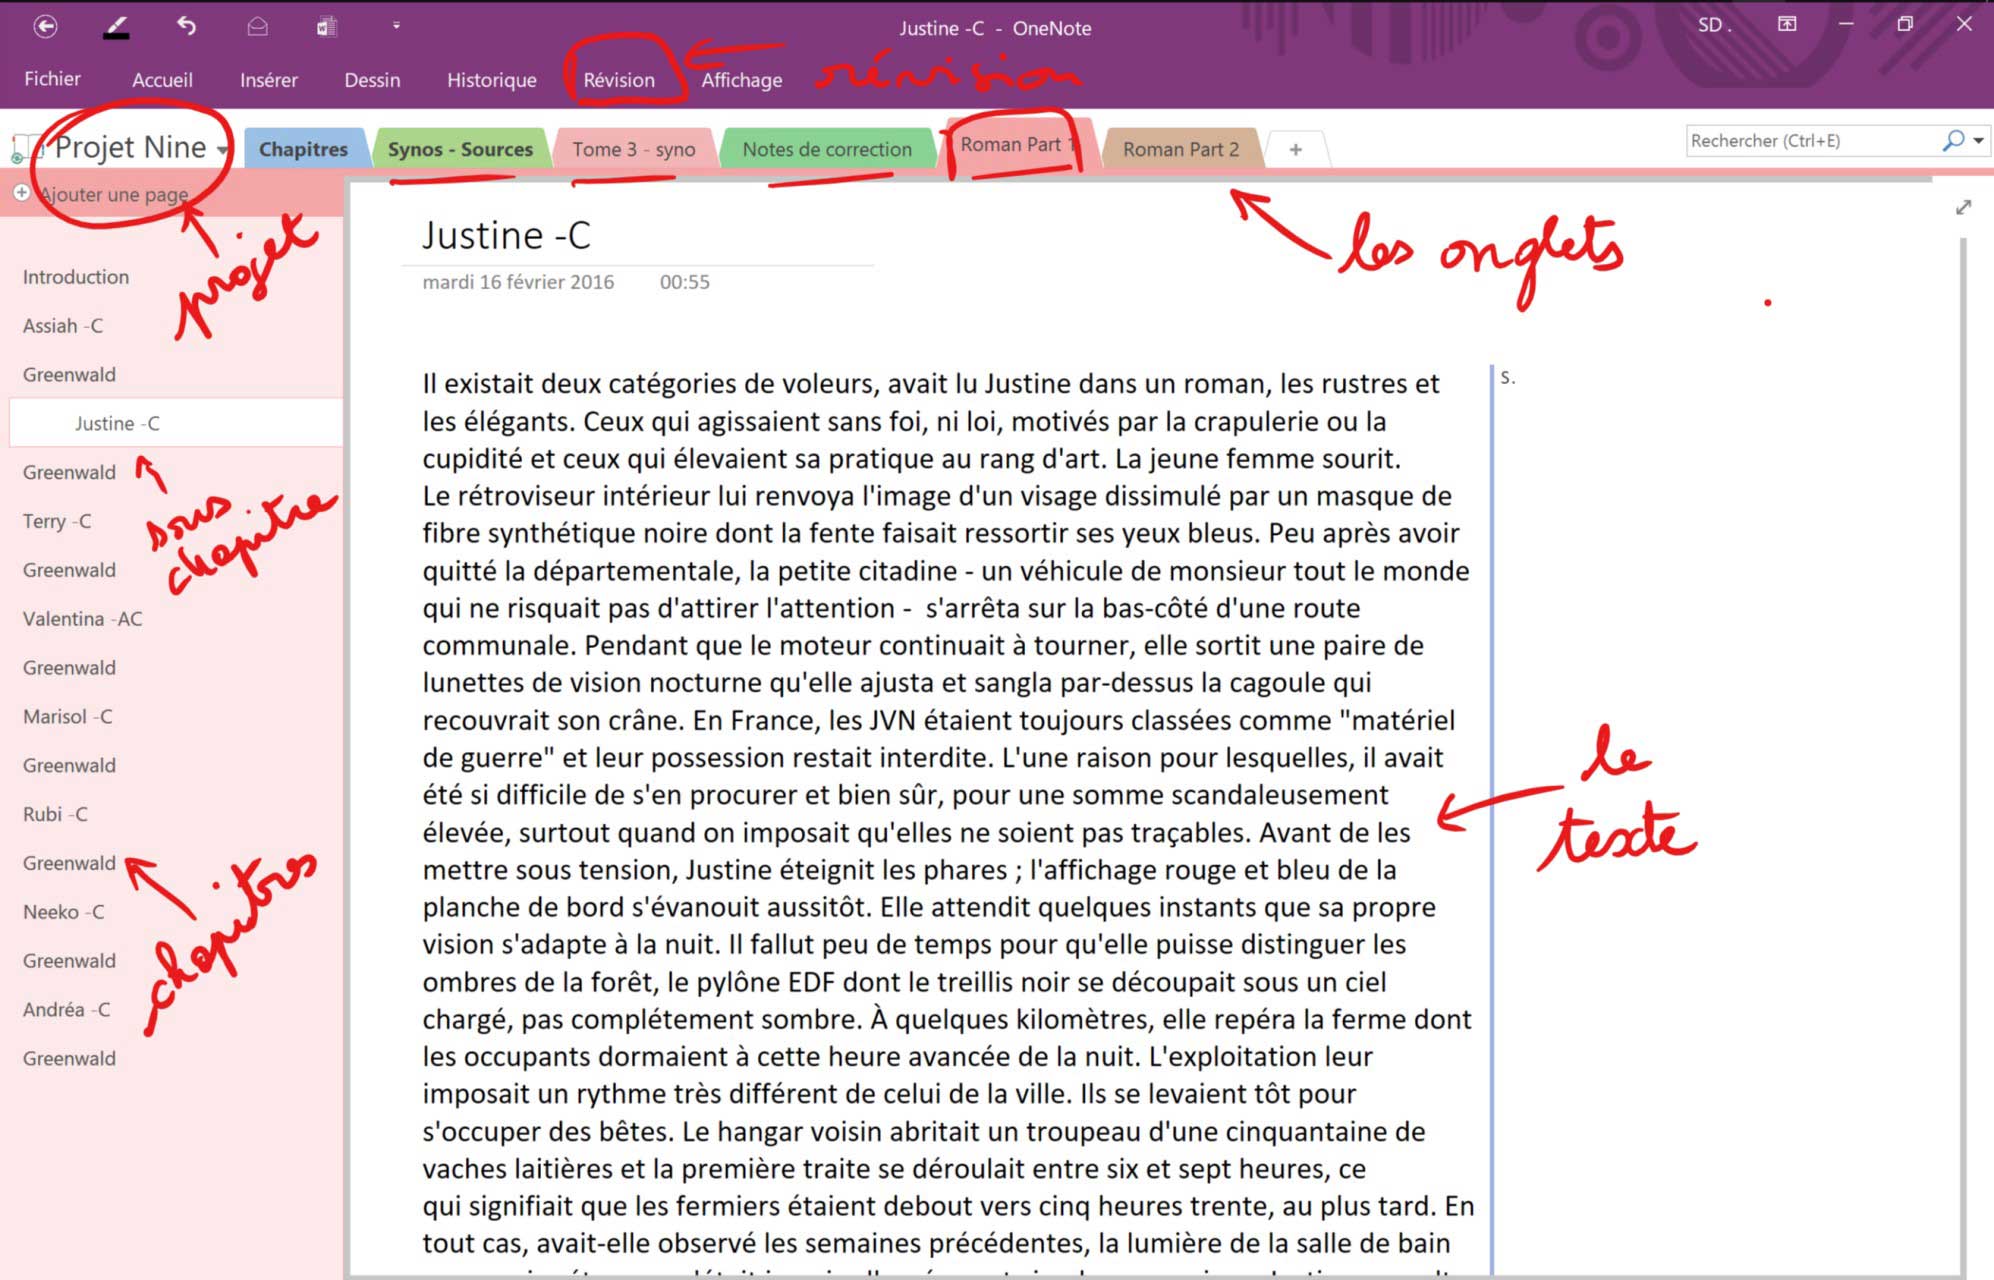Click the email page envelope icon
The height and width of the screenshot is (1280, 1994).
257,27
